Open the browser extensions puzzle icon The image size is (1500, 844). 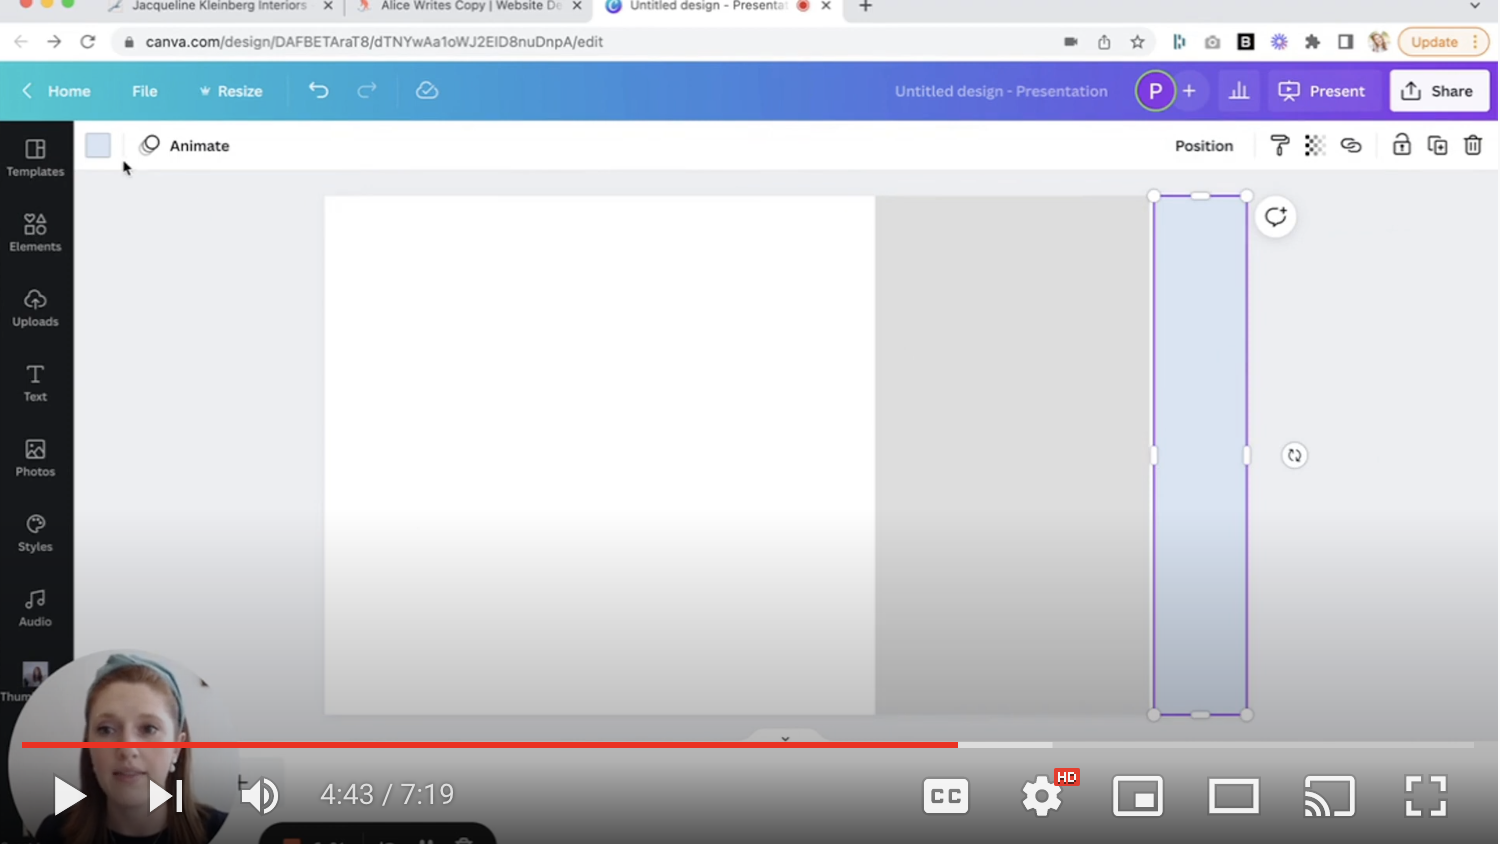[1312, 42]
